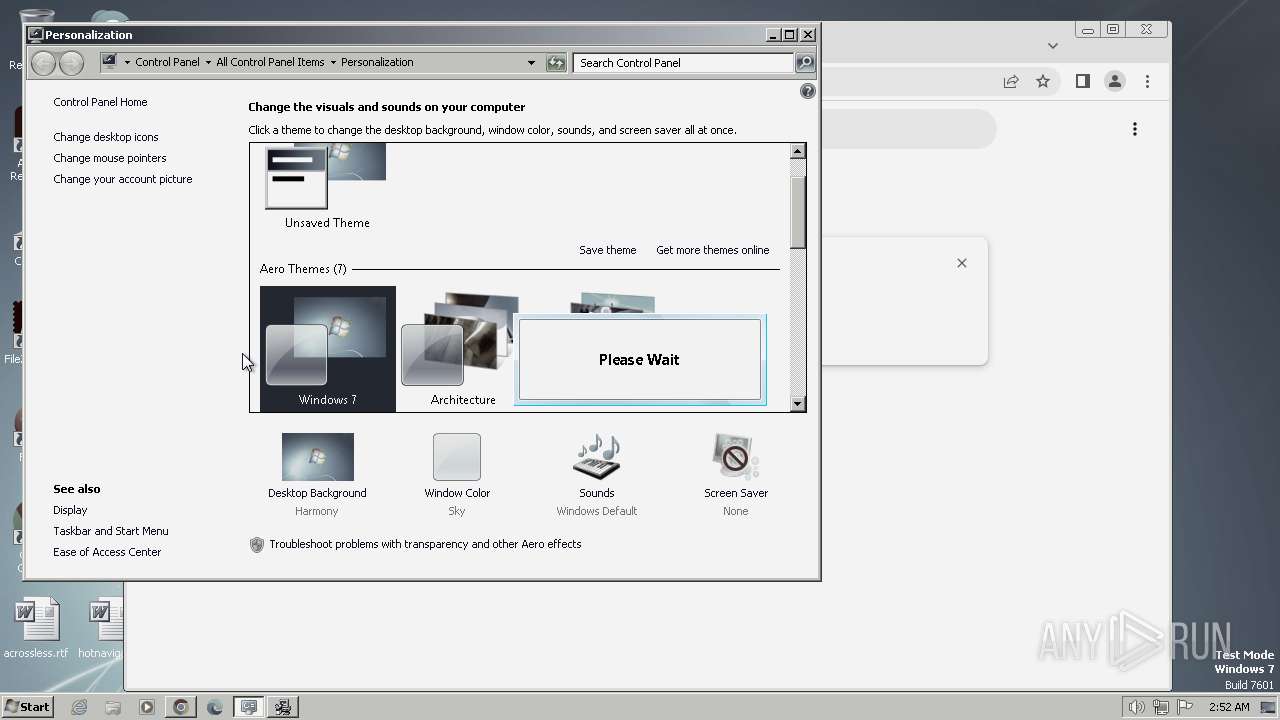Image resolution: width=1280 pixels, height=720 pixels.
Task: Open the Control Panel Home link
Action: click(x=100, y=102)
